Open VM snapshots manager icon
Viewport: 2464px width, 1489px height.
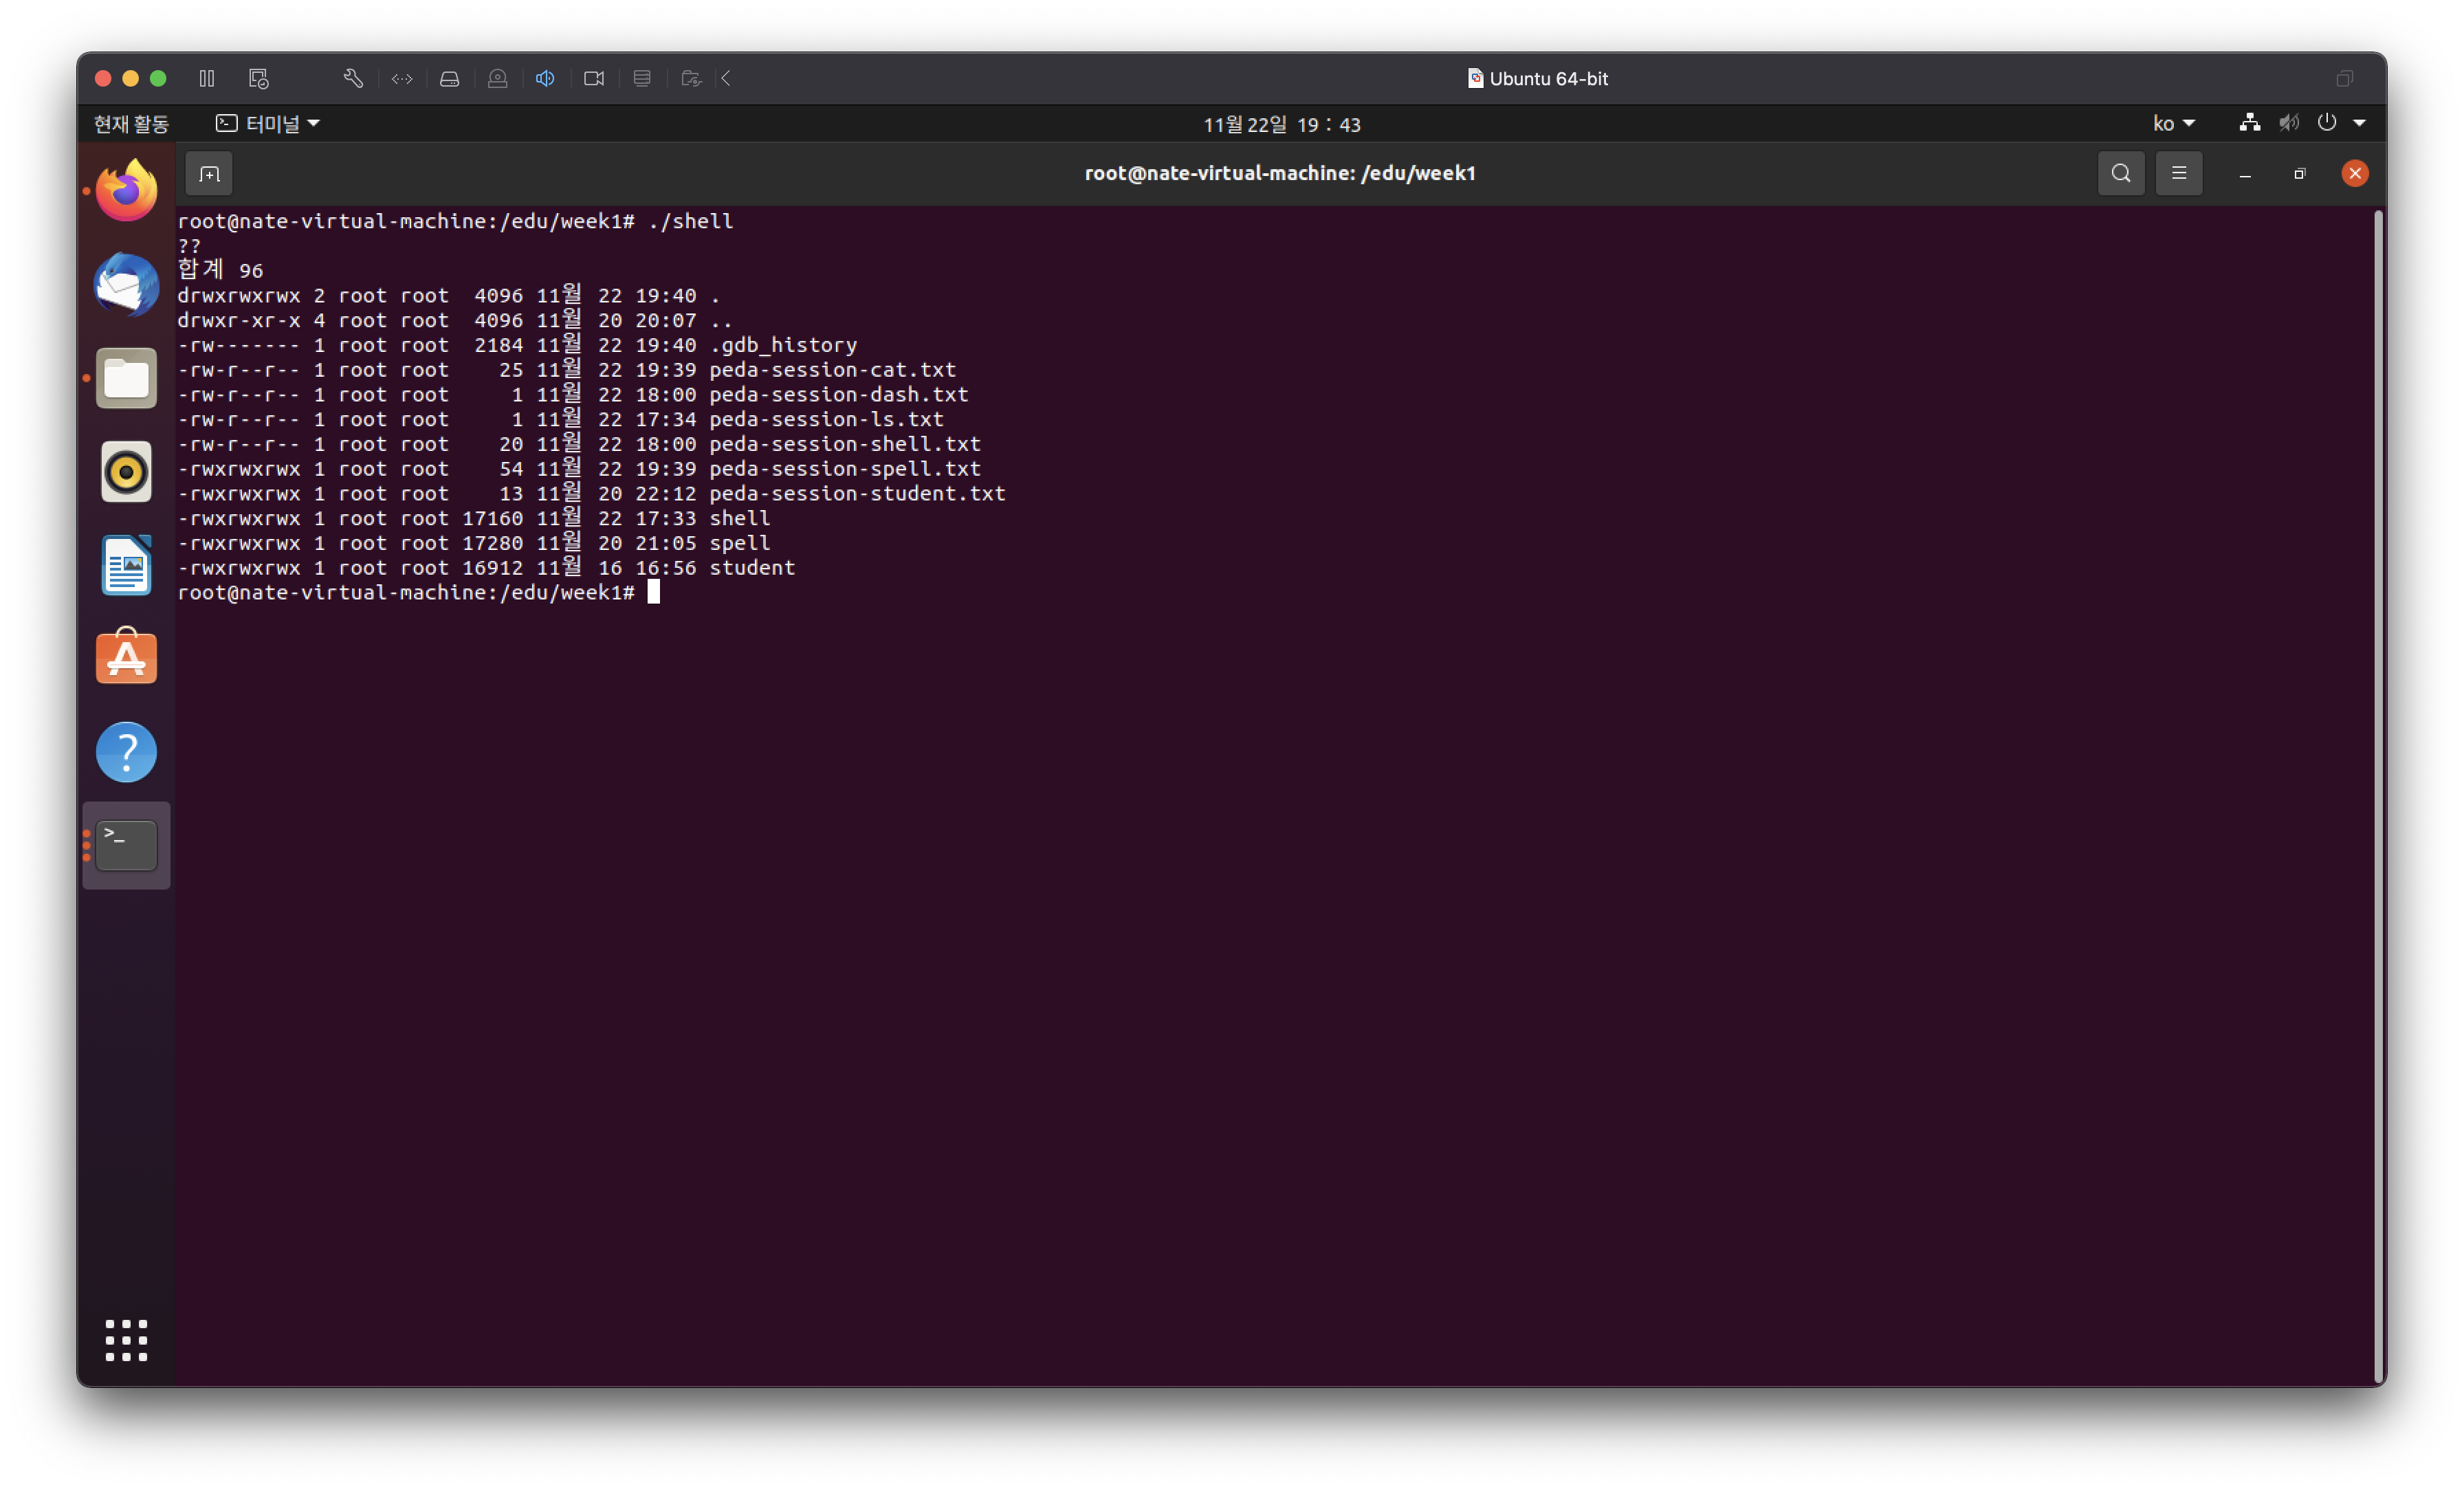tap(259, 78)
